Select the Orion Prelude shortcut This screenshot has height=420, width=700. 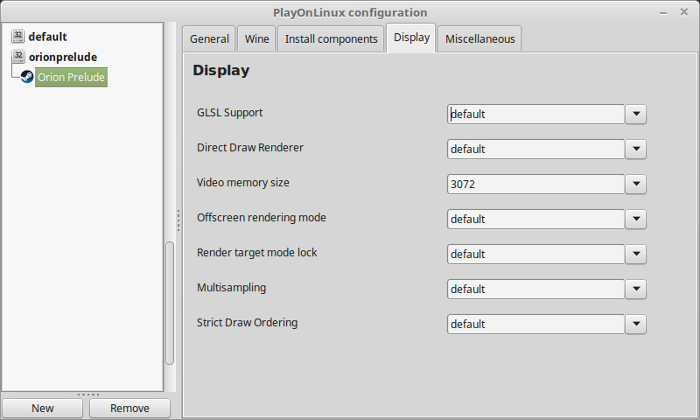(x=71, y=77)
